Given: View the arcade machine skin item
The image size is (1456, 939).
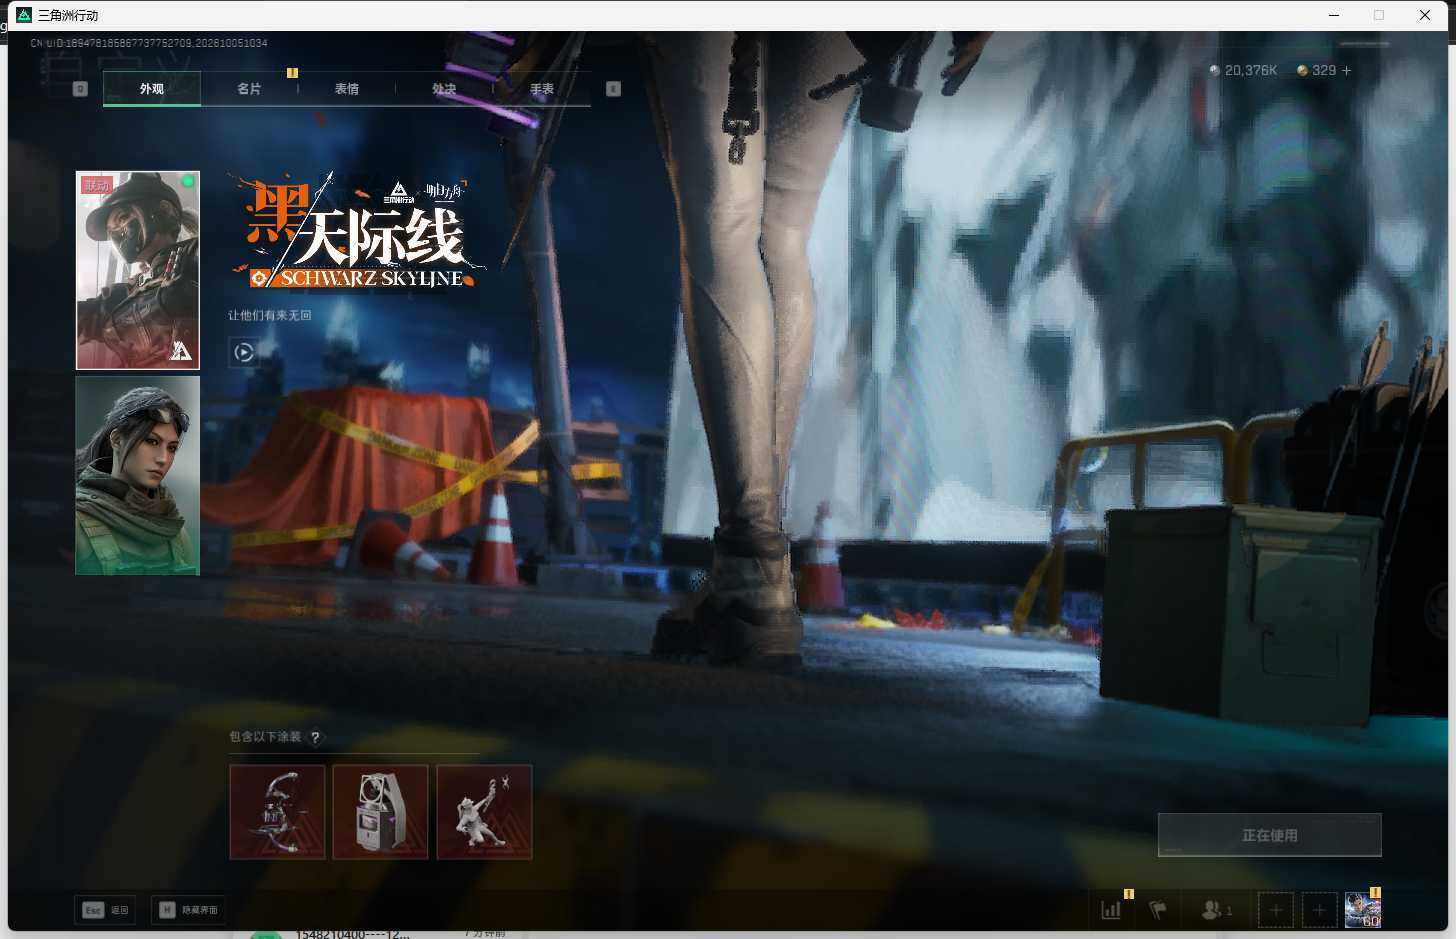Looking at the screenshot, I should click(x=381, y=812).
